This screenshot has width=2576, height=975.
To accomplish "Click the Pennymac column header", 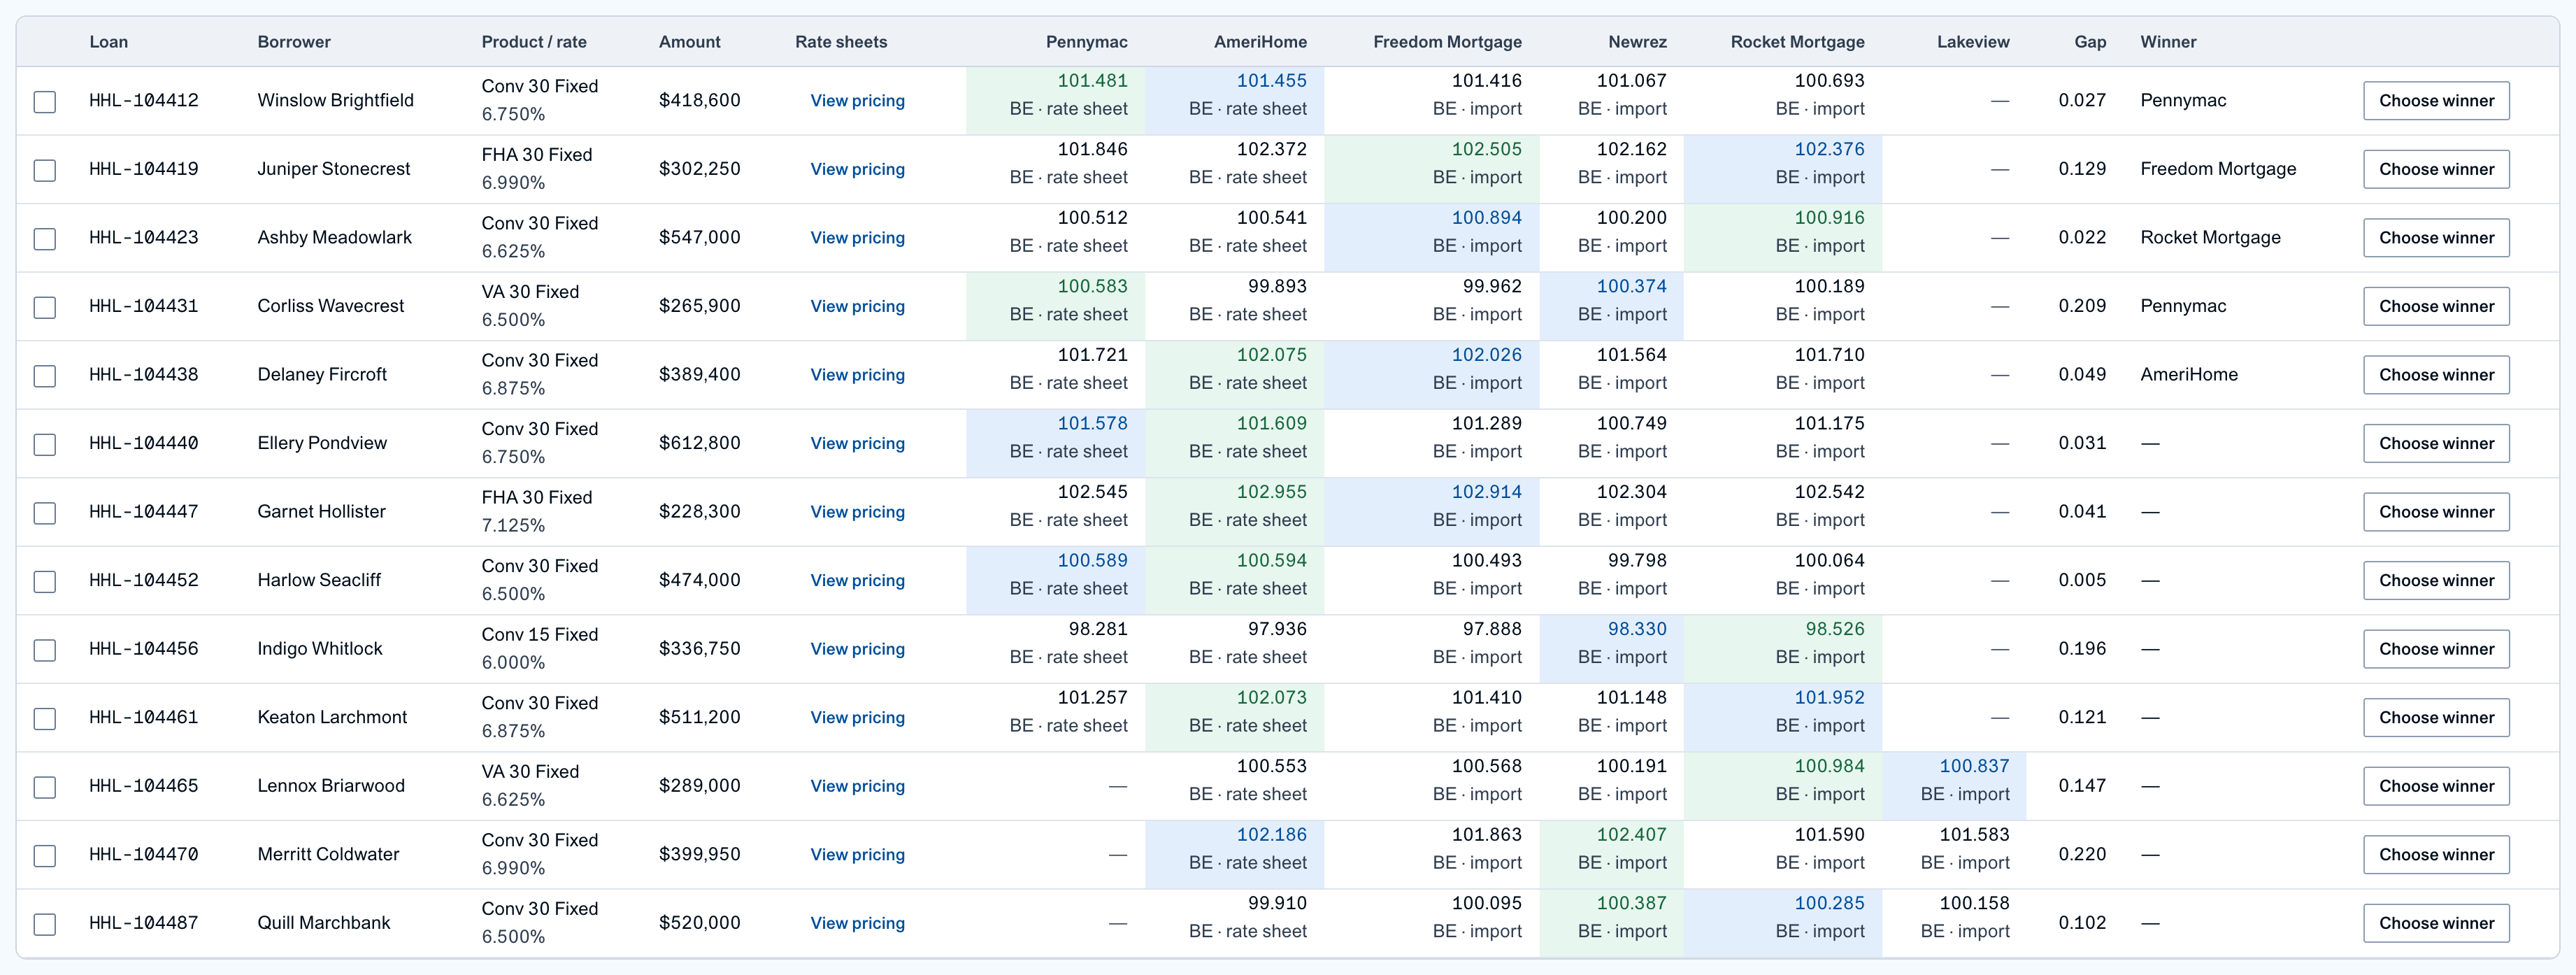I will [1086, 42].
